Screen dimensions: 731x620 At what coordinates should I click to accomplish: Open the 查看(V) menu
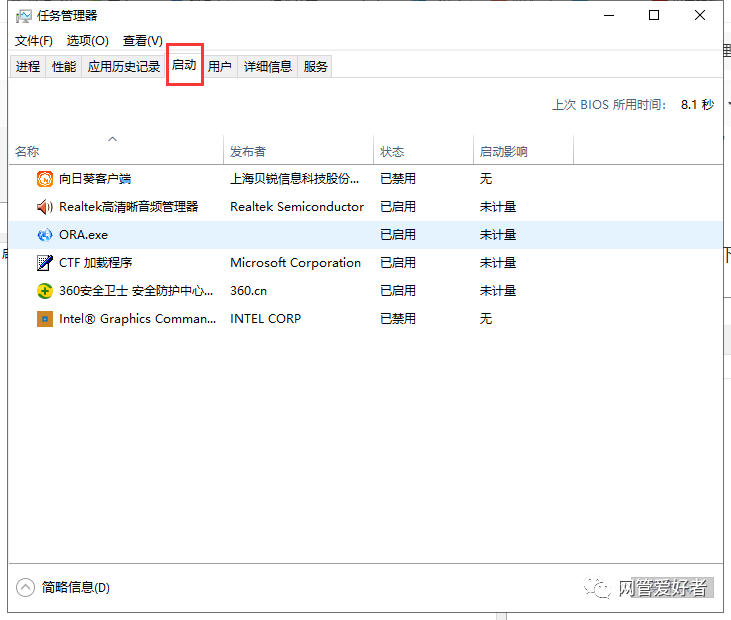coord(143,41)
